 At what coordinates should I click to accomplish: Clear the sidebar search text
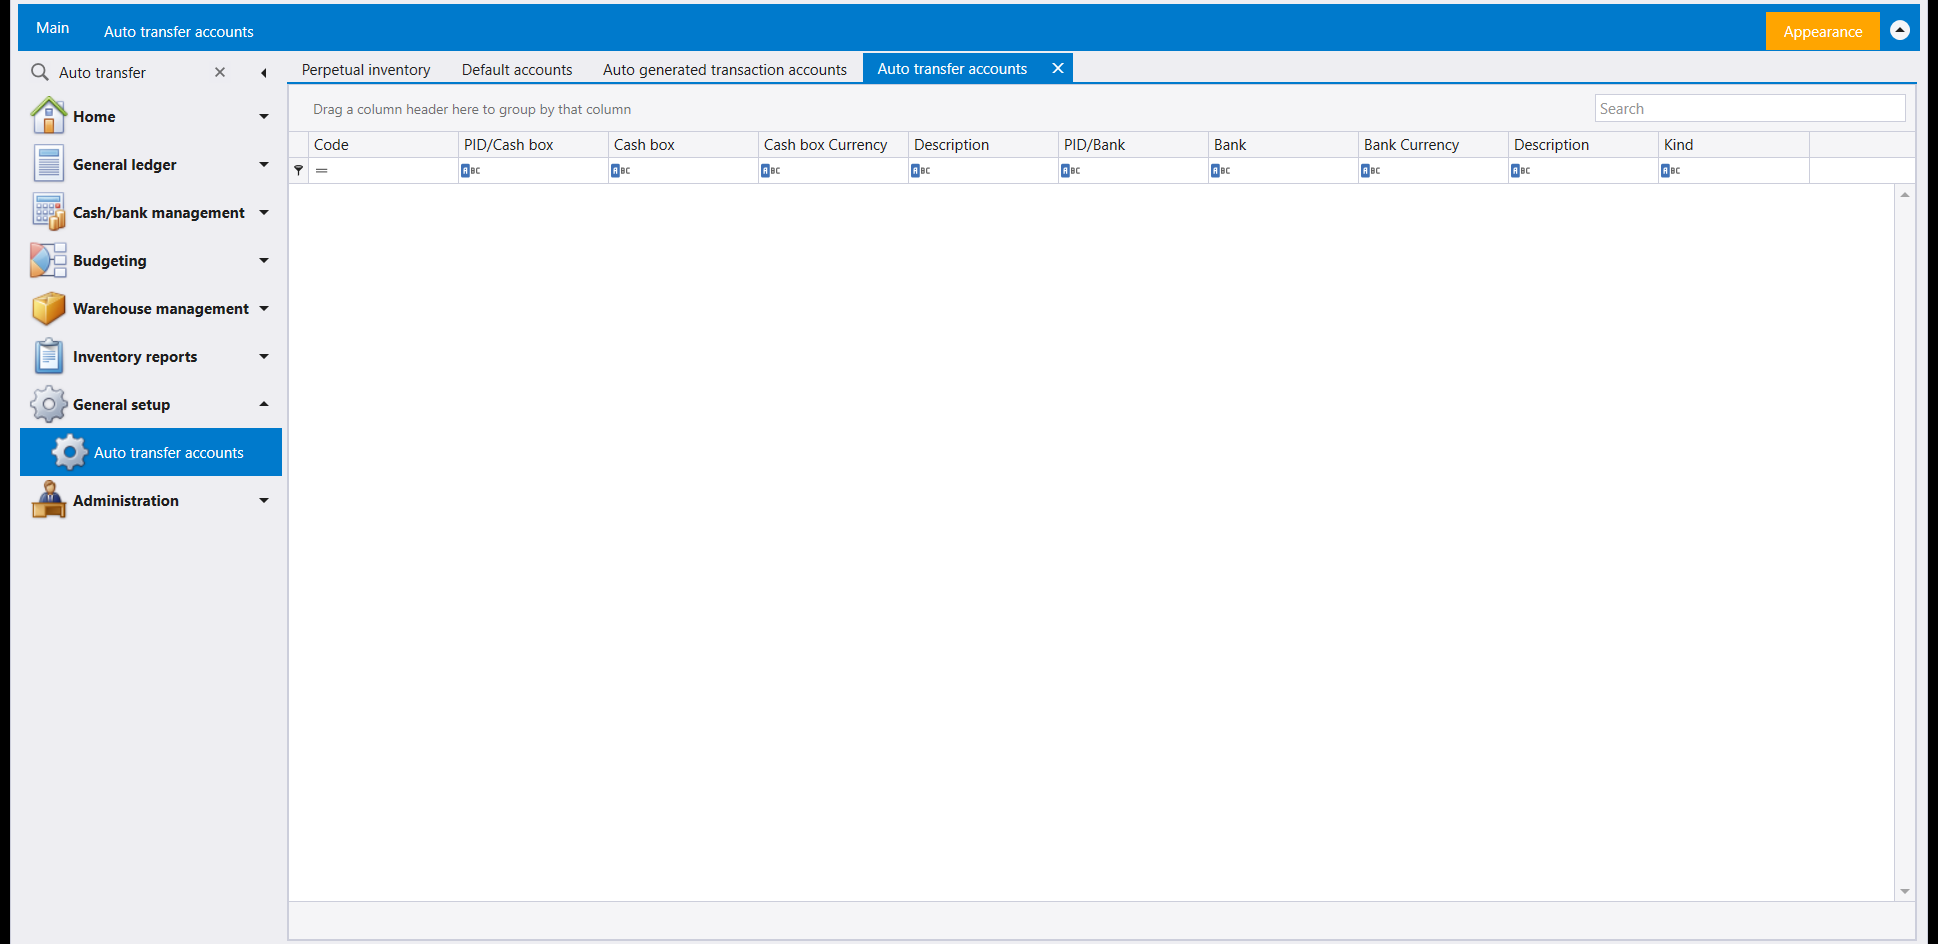pos(220,72)
